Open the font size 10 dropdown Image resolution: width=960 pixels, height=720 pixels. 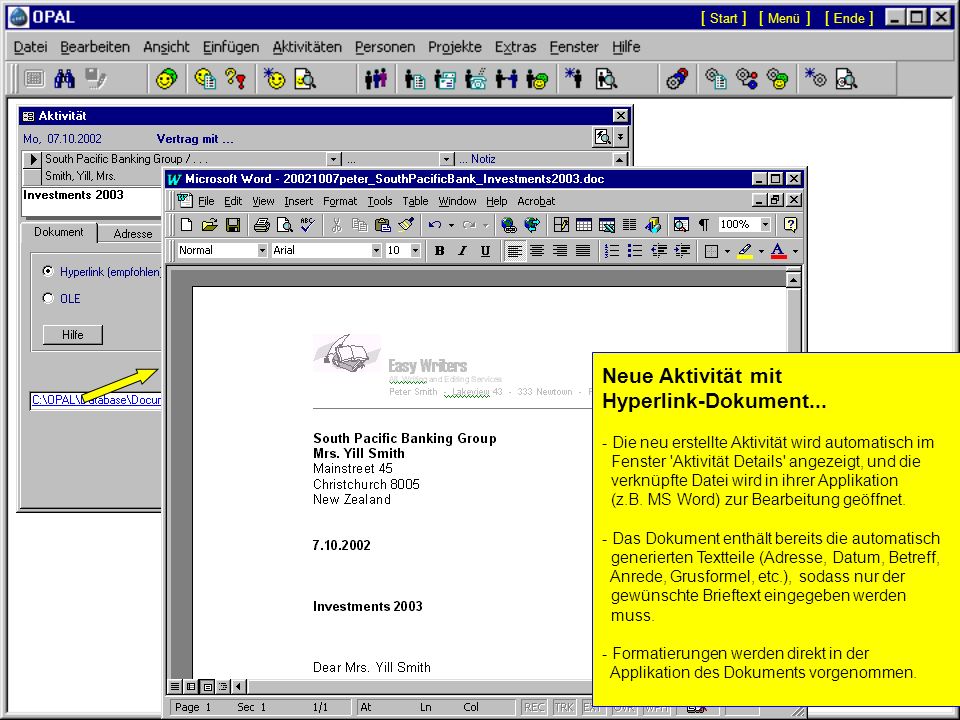click(415, 250)
